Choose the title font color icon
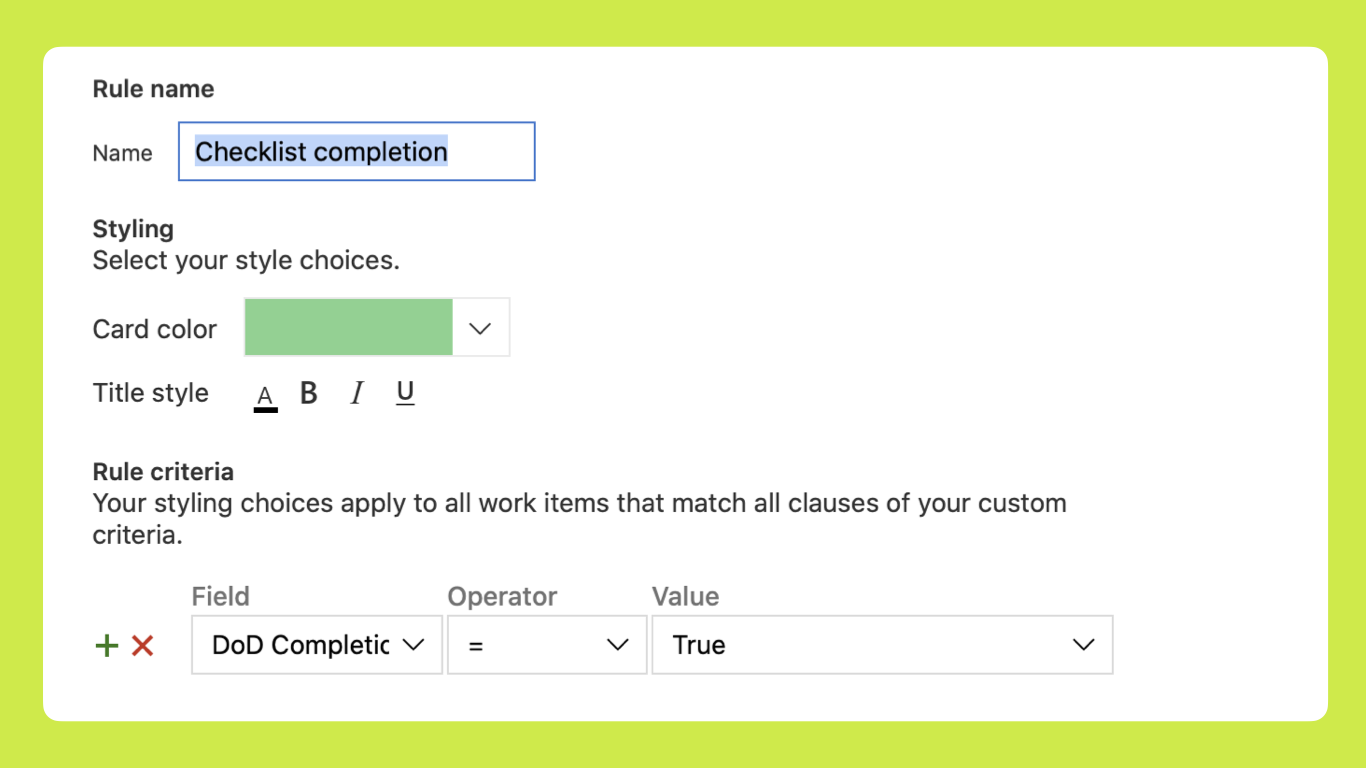 click(x=265, y=396)
